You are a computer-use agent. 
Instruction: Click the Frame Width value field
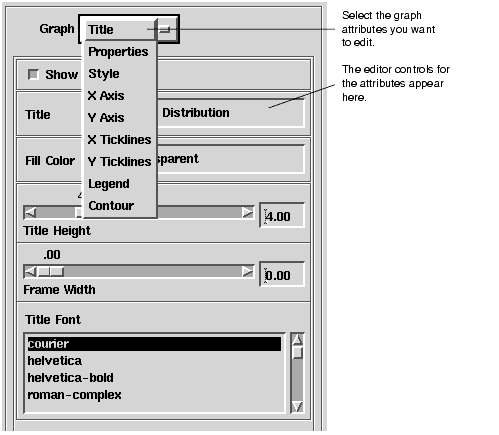[x=282, y=274]
